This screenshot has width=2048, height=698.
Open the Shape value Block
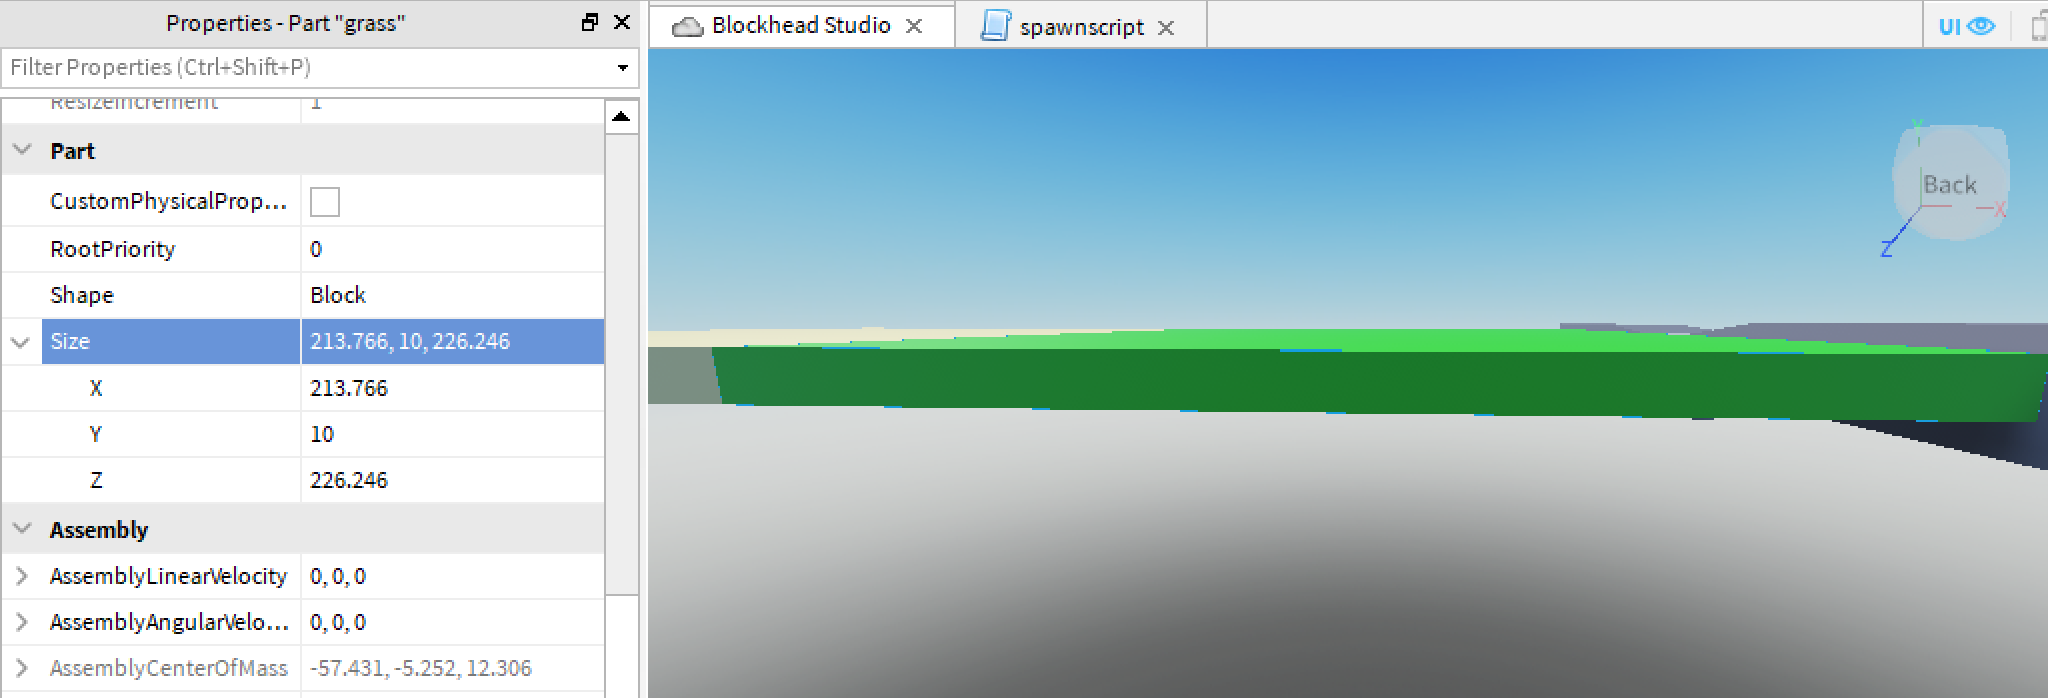452,295
